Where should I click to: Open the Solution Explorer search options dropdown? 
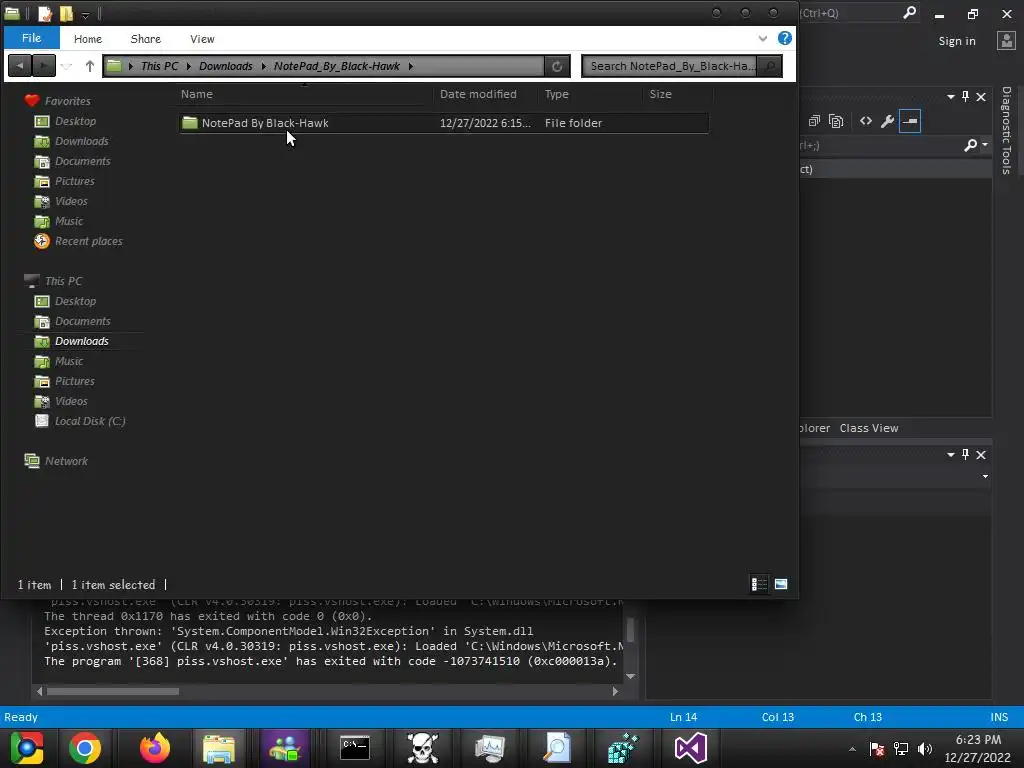[985, 145]
